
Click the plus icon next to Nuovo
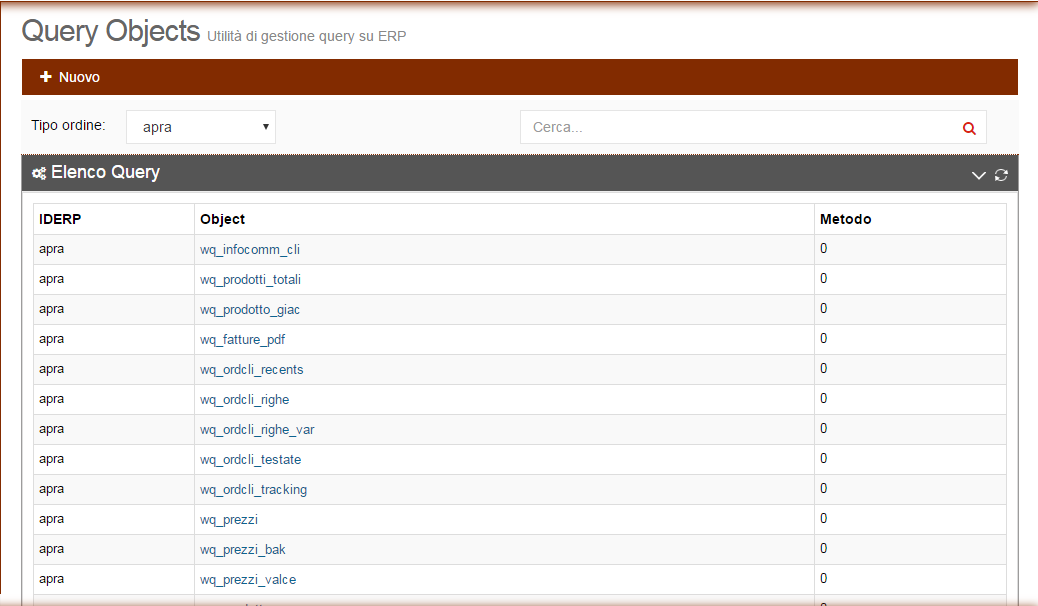pos(45,77)
